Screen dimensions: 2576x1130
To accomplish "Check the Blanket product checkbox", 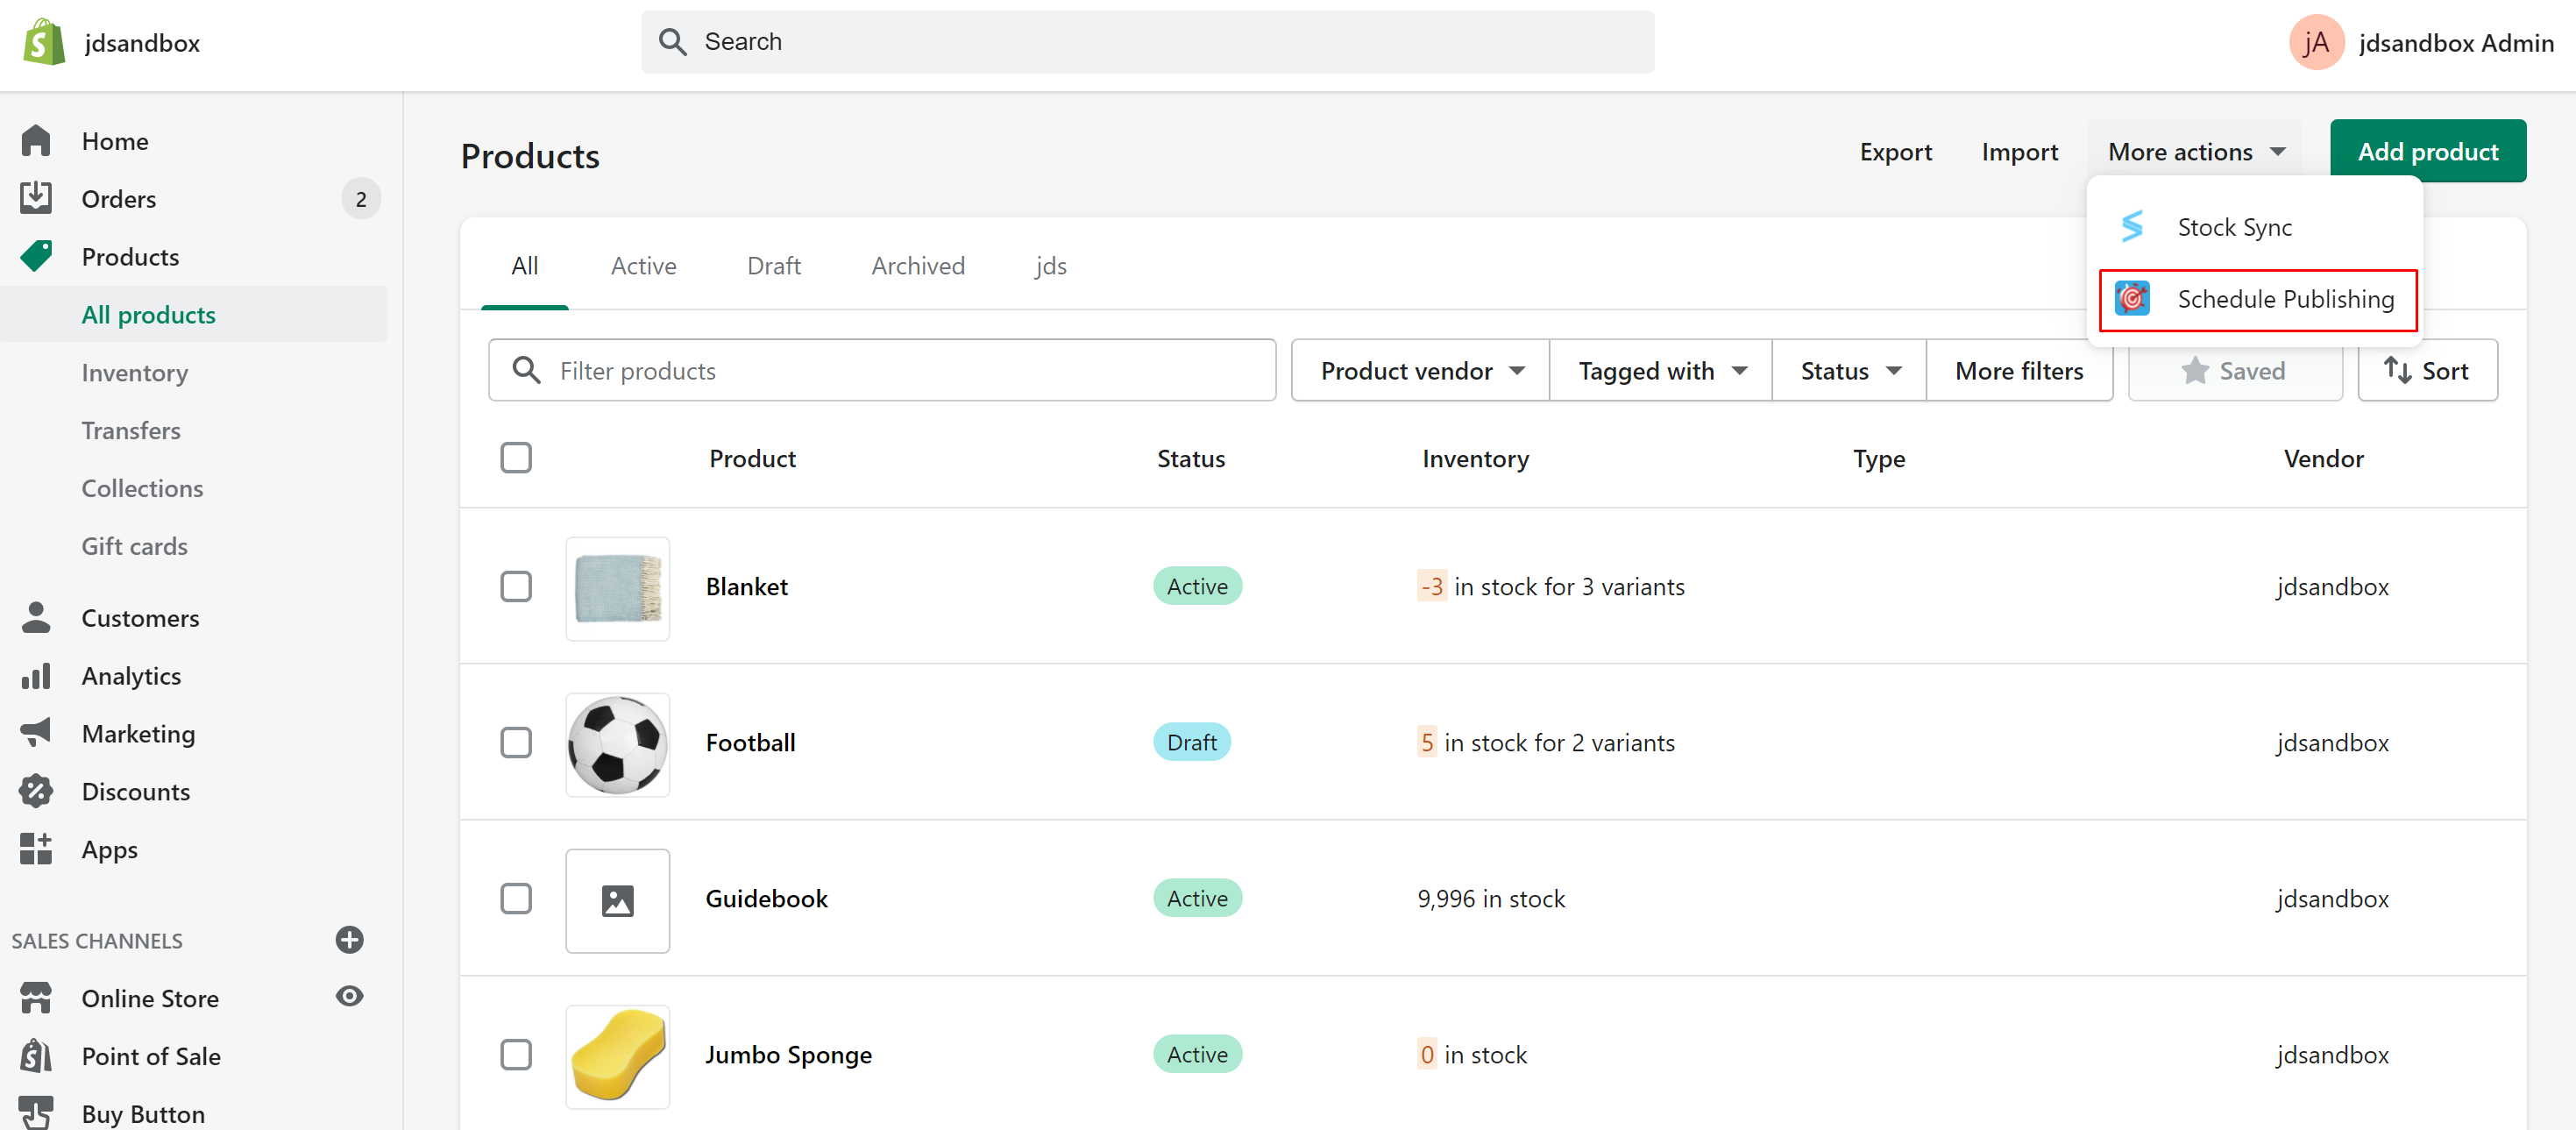I will [x=516, y=587].
